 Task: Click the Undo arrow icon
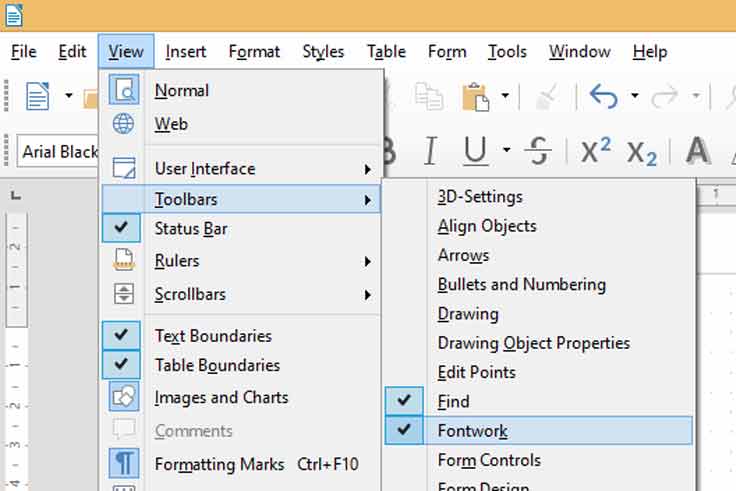[603, 96]
